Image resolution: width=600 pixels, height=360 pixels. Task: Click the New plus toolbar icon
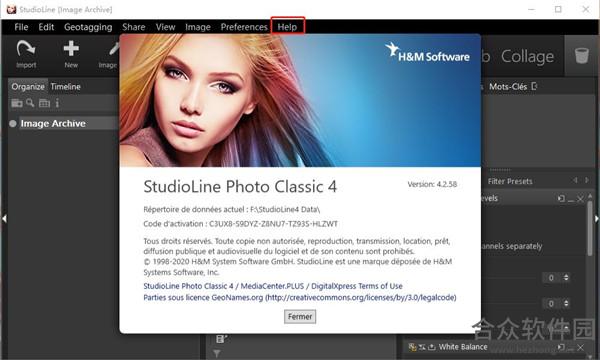(x=71, y=49)
